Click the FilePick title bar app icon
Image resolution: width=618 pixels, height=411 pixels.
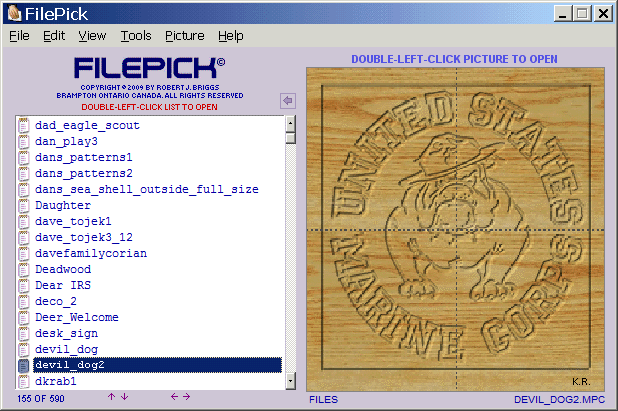14,13
